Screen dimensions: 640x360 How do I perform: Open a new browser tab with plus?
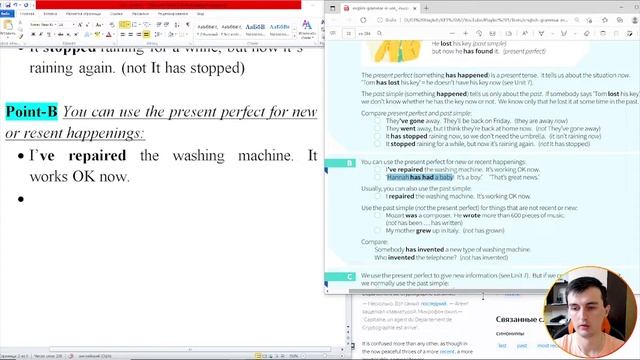pyautogui.click(x=426, y=8)
